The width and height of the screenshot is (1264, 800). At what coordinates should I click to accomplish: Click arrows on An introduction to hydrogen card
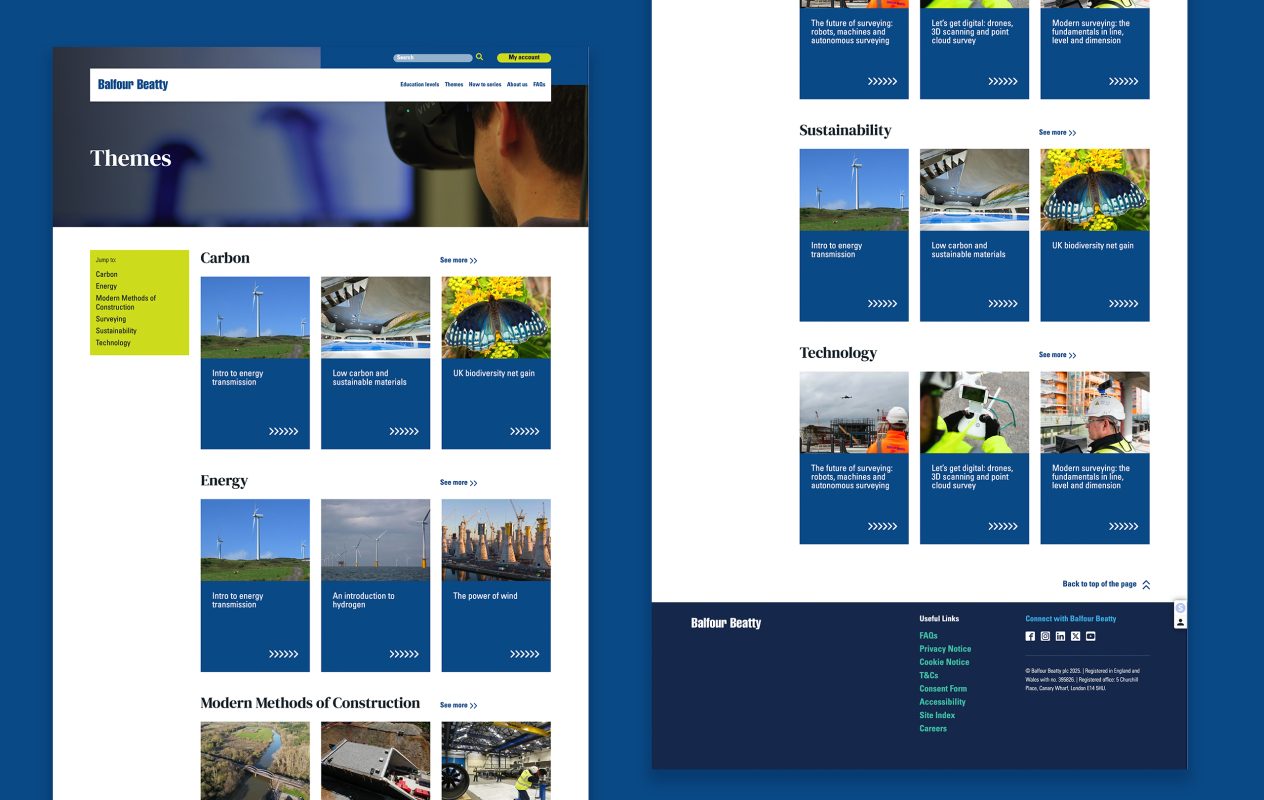point(404,654)
